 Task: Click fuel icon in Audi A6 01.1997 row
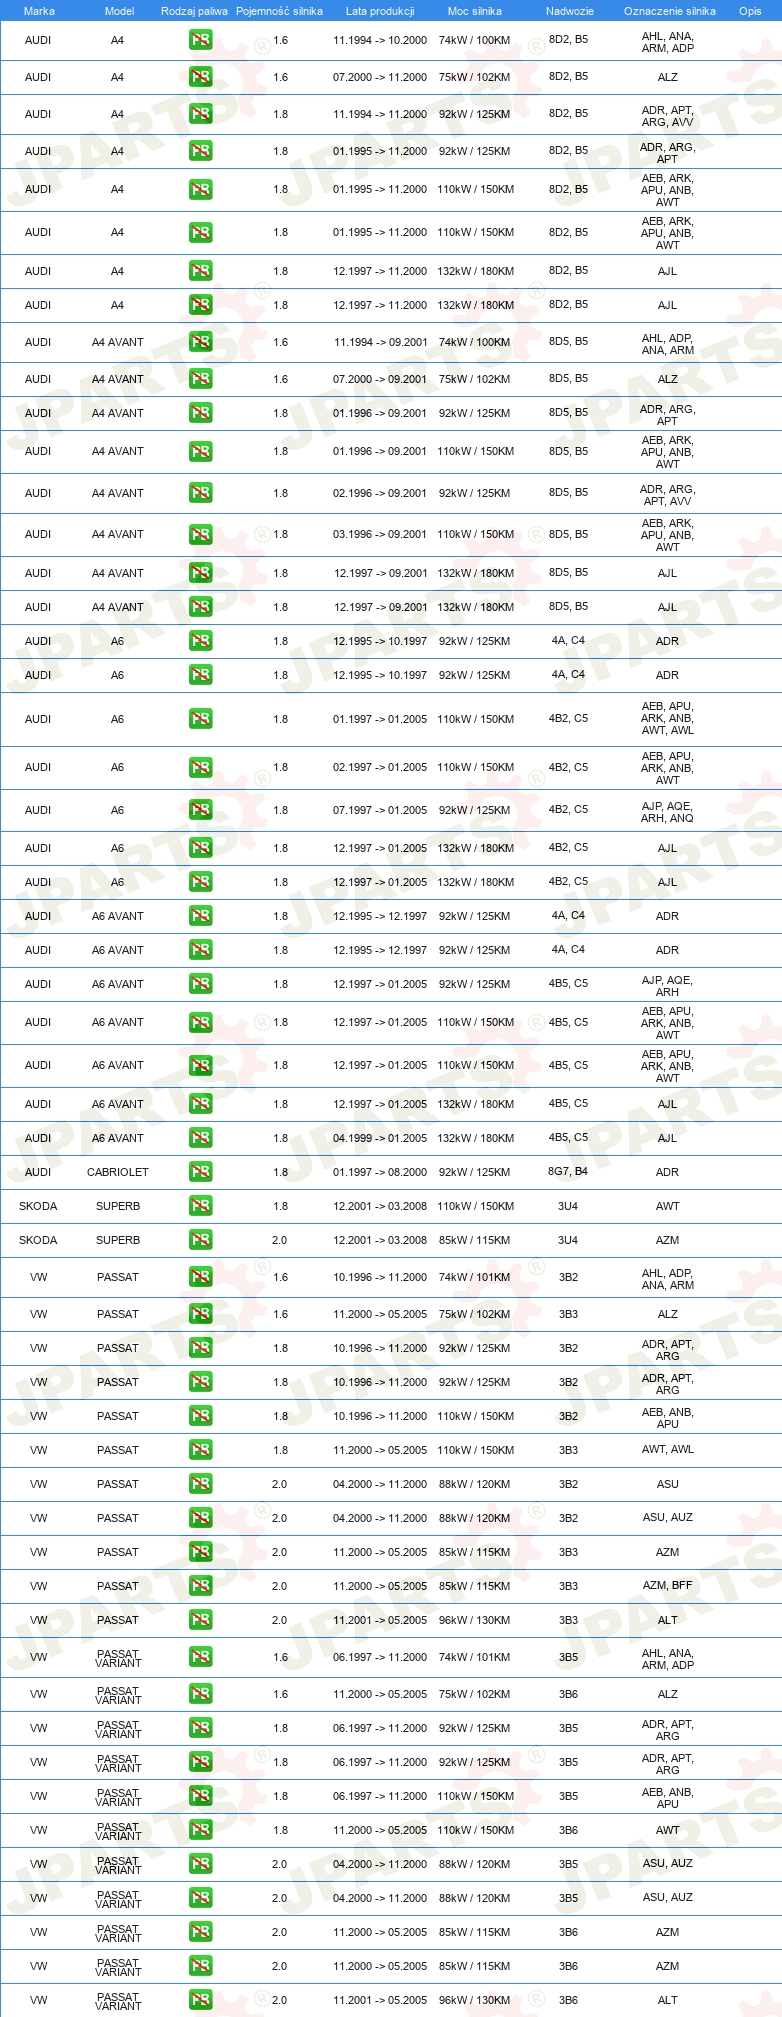click(x=200, y=719)
